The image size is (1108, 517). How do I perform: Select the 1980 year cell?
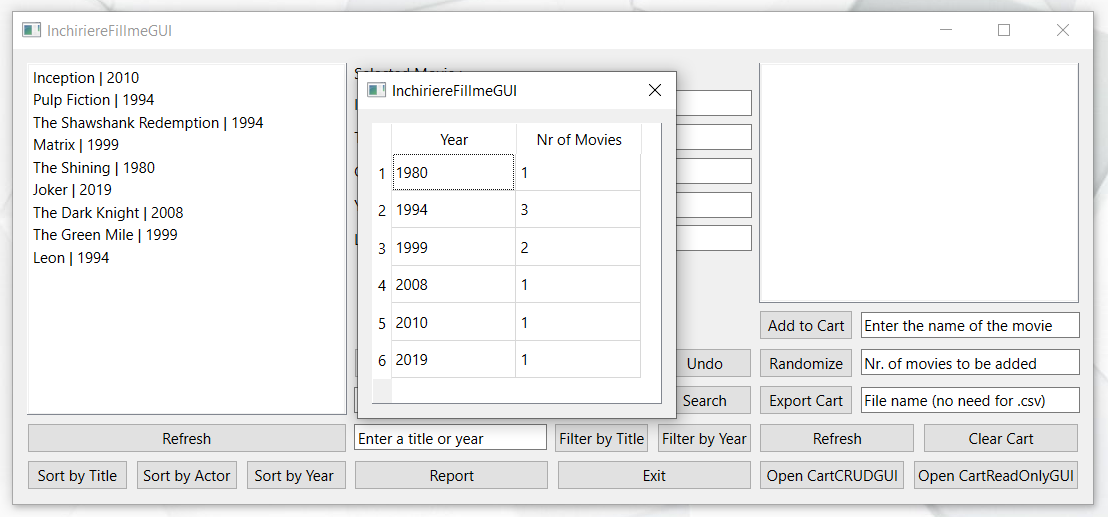(454, 172)
